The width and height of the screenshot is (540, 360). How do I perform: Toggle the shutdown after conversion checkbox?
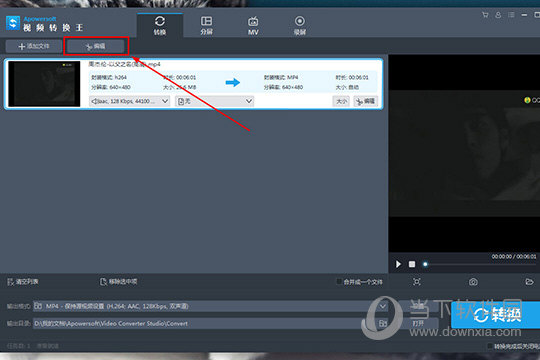490,346
